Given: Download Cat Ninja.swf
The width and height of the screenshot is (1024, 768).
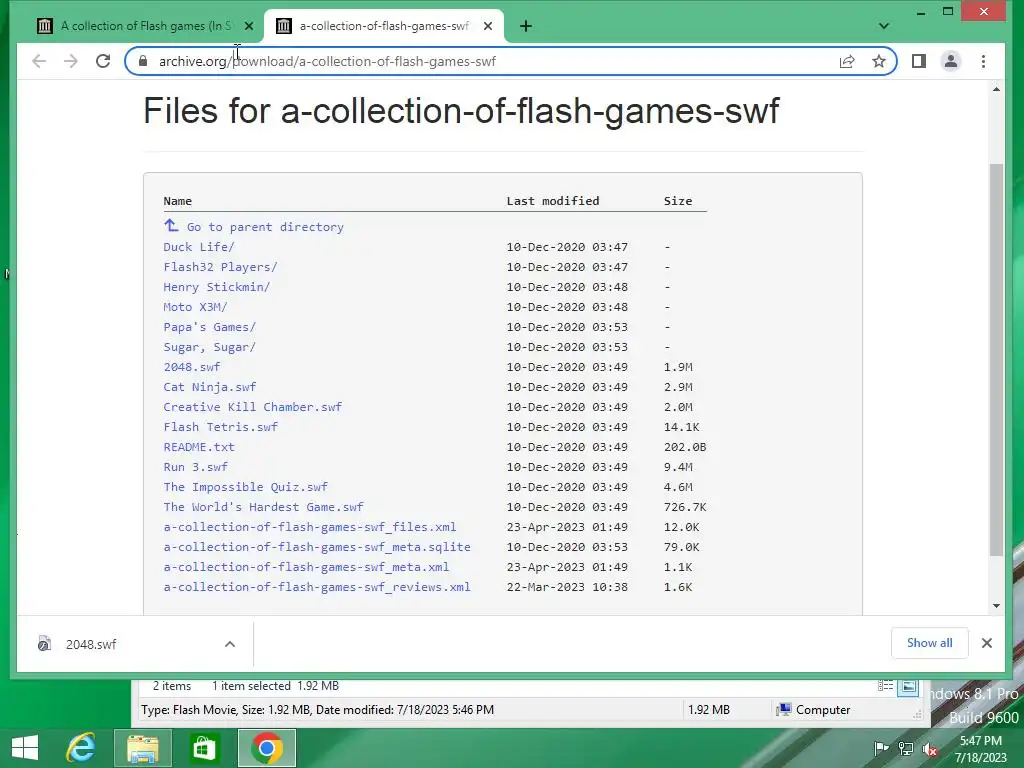Looking at the screenshot, I should (210, 387).
